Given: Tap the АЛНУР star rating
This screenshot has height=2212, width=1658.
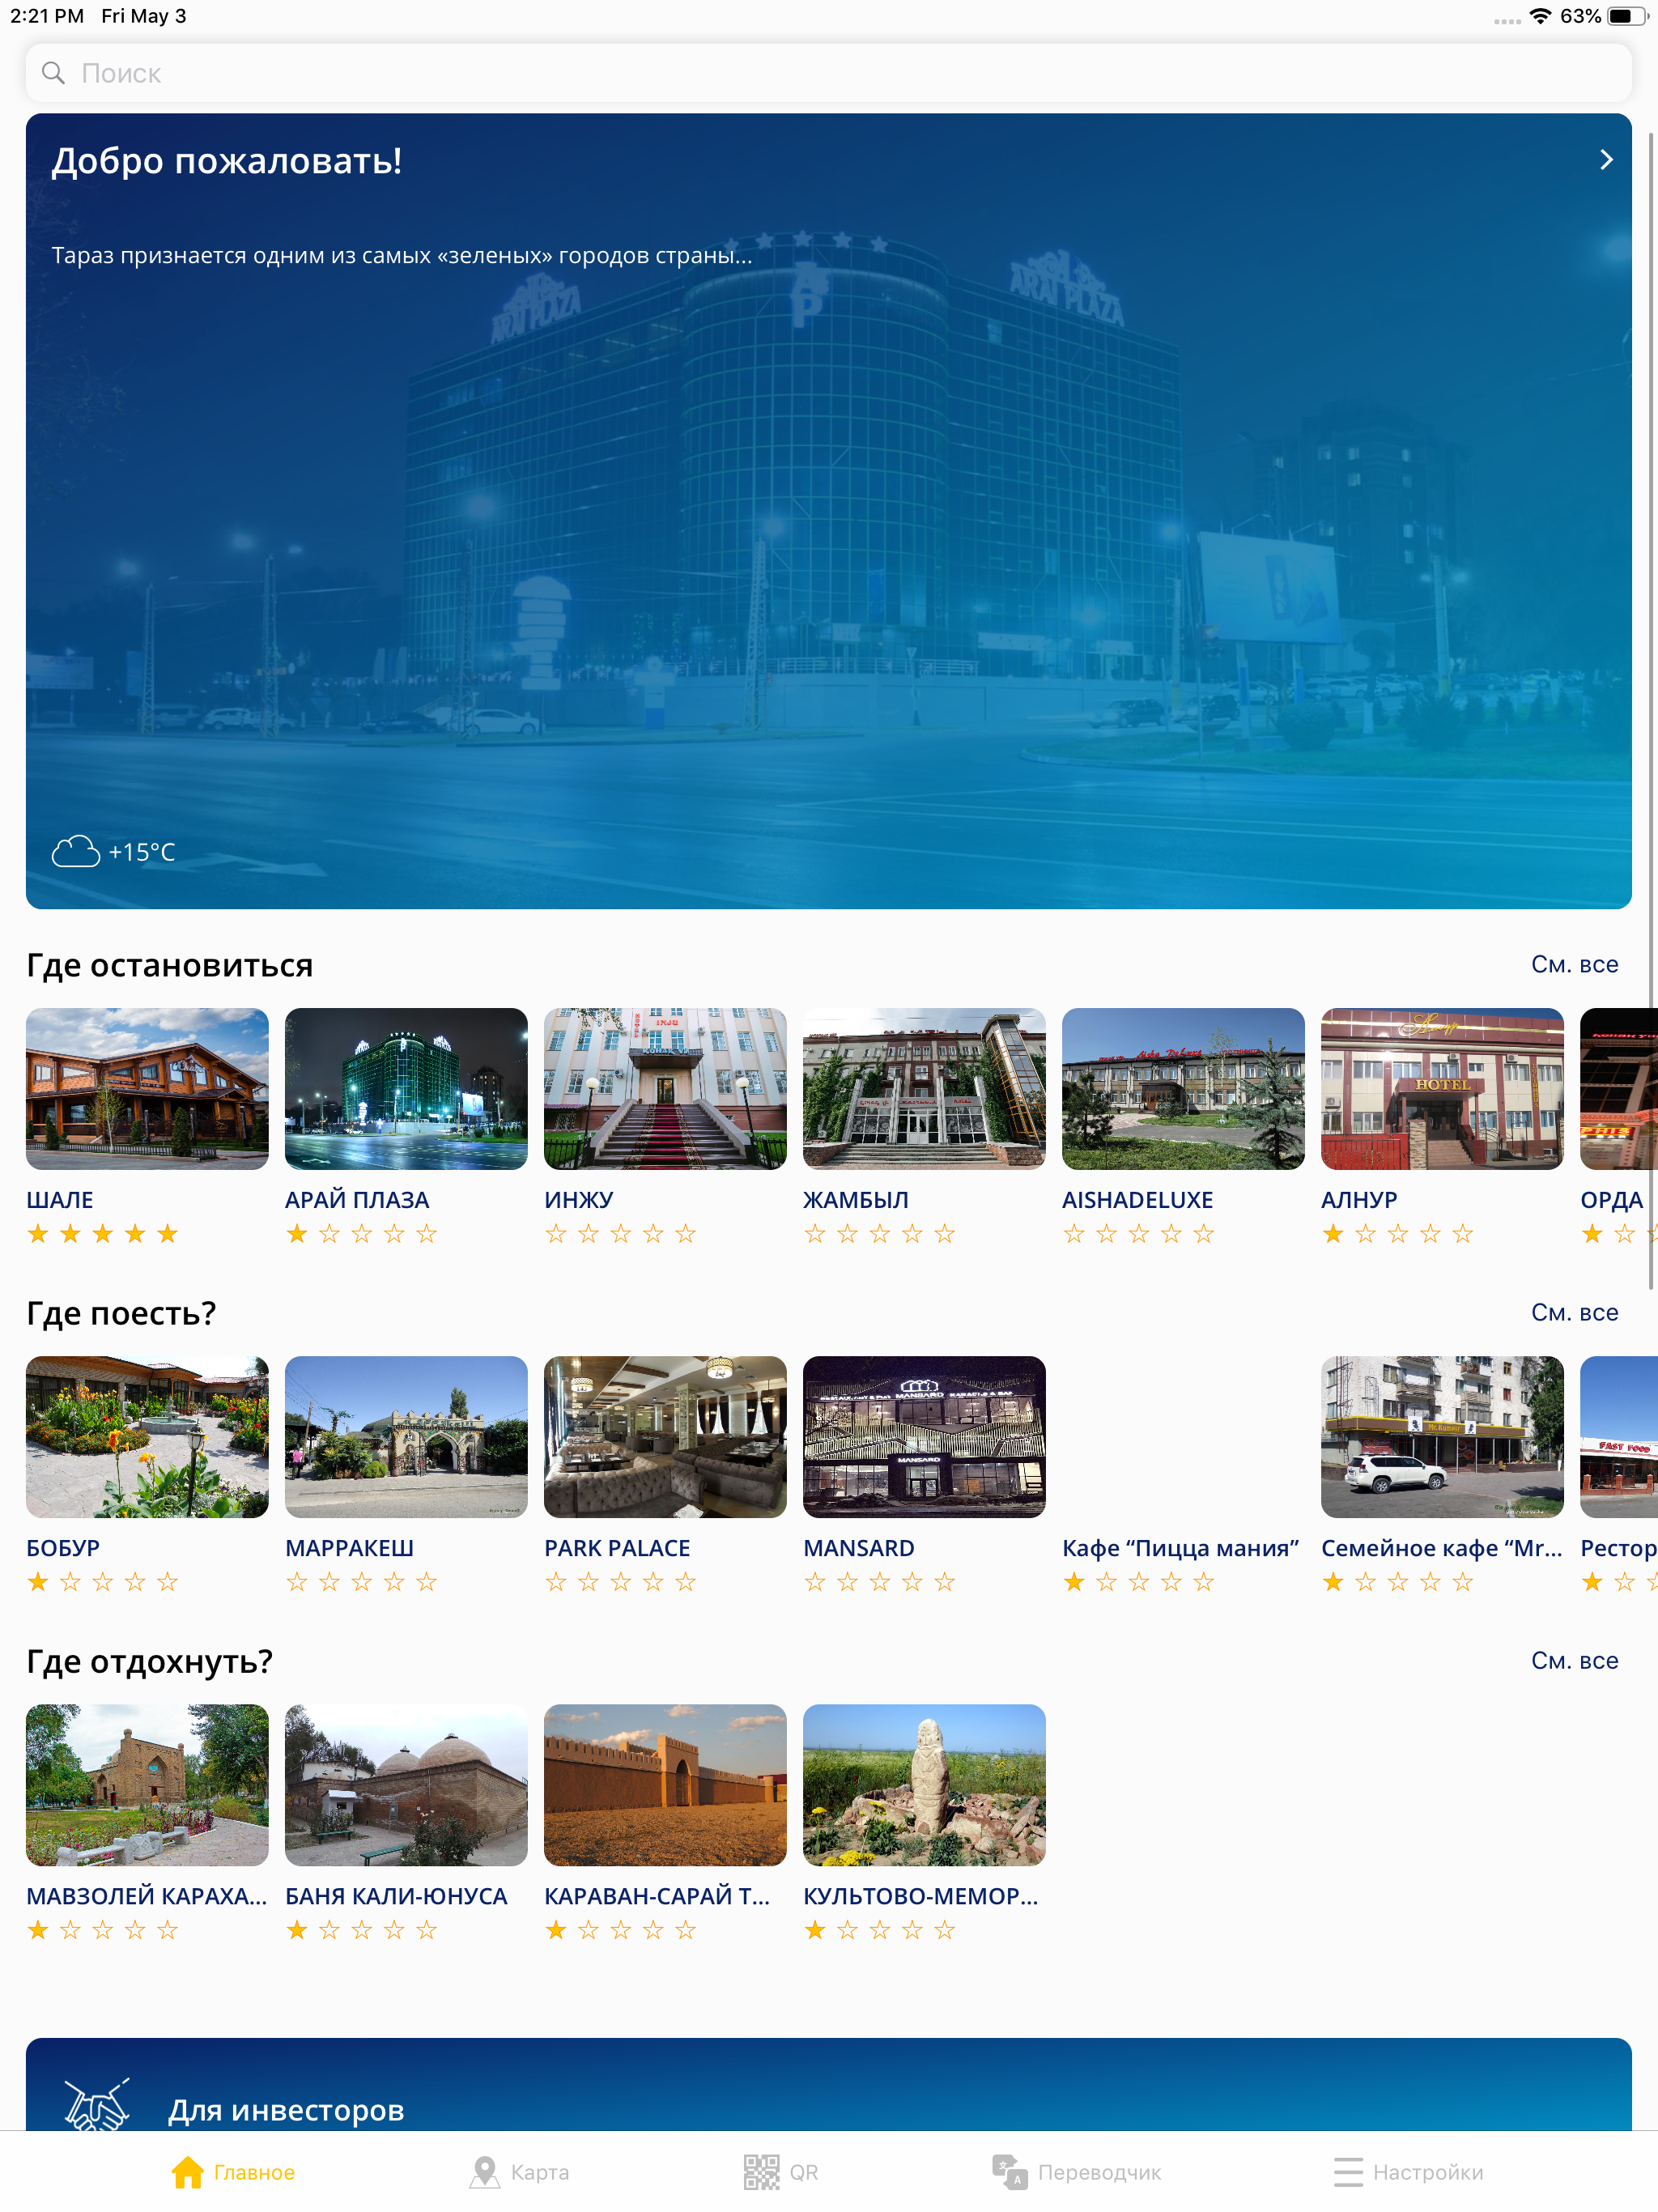Looking at the screenshot, I should (x=1398, y=1234).
